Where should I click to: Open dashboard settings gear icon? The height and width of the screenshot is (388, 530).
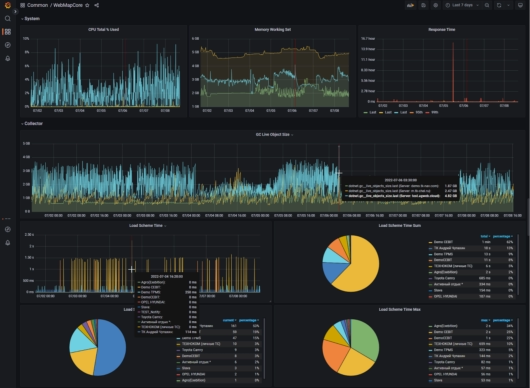[x=436, y=5]
